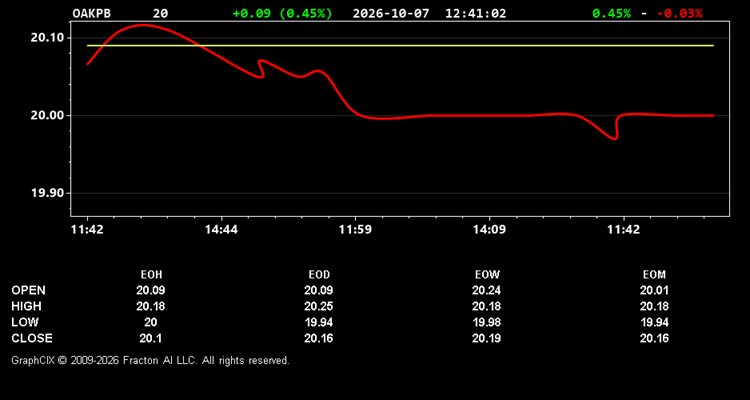Image resolution: width=750 pixels, height=400 pixels.
Task: Select the green +0.09 (0.45%) change value
Action: tap(282, 13)
